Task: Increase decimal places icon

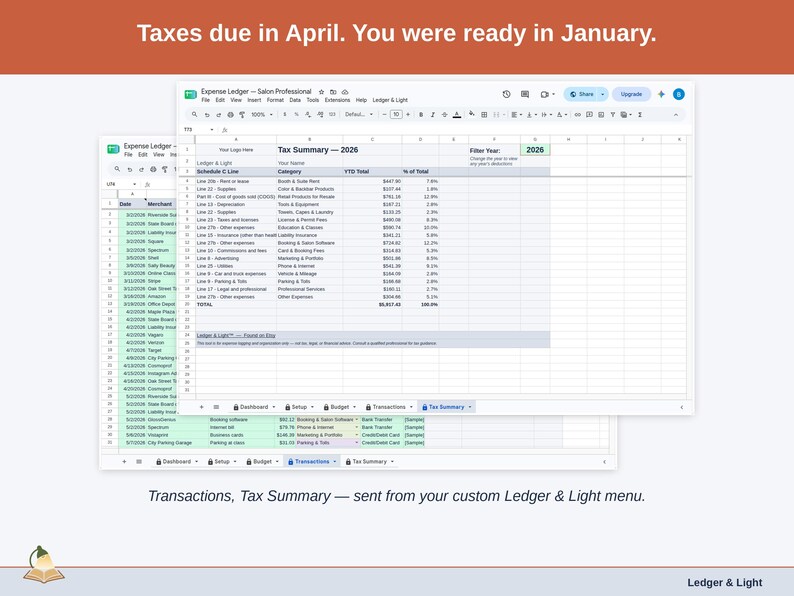Action: pyautogui.click(x=320, y=114)
